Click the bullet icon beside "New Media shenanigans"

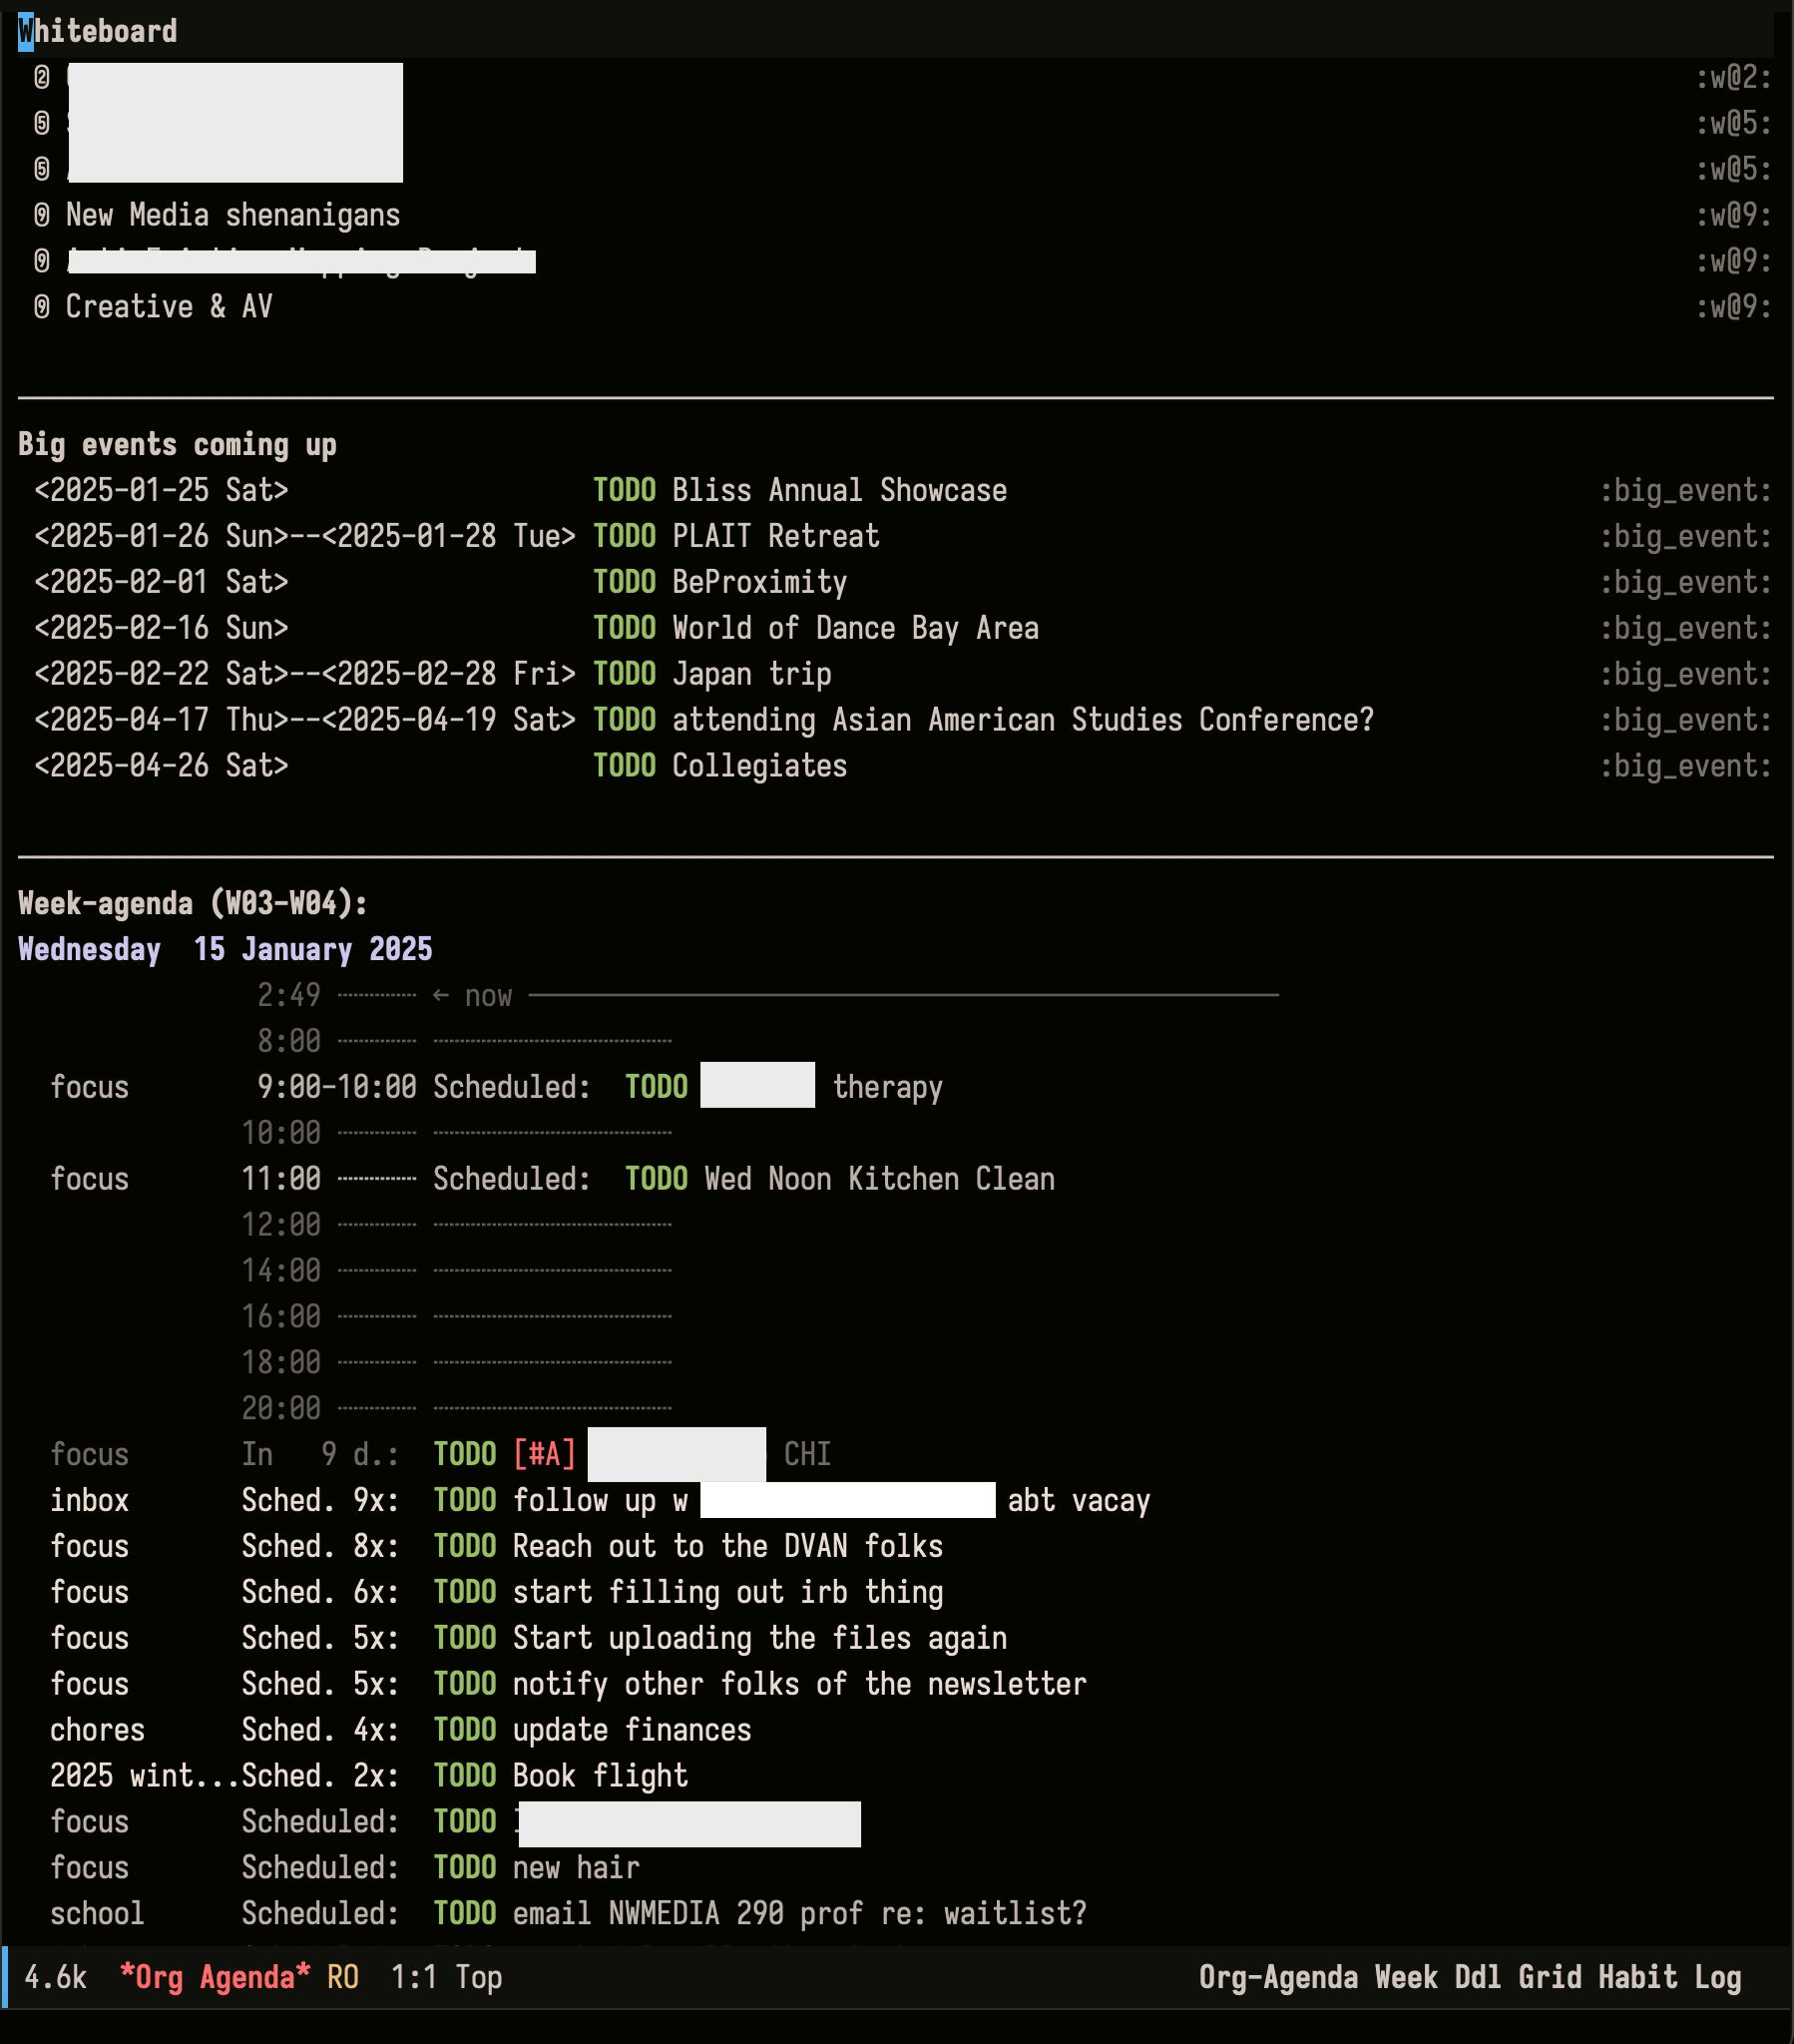(x=40, y=215)
